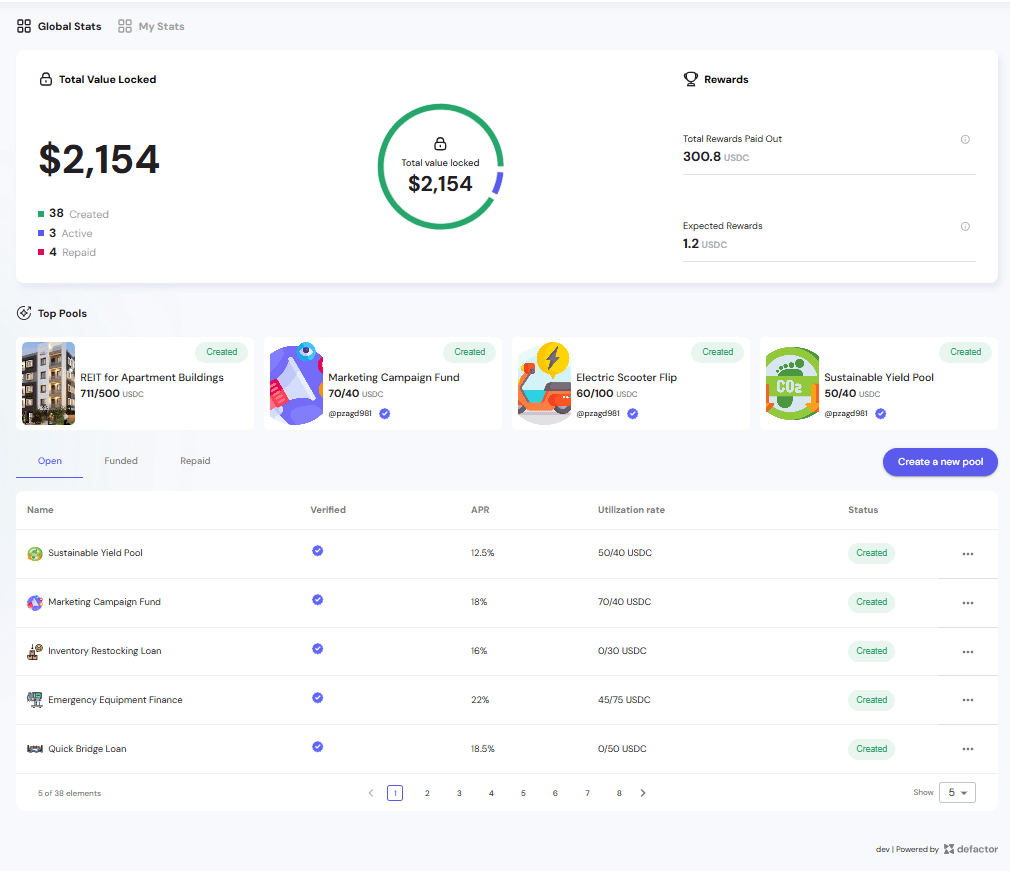Click the Inventory Restocking Loan row icon

tap(35, 651)
